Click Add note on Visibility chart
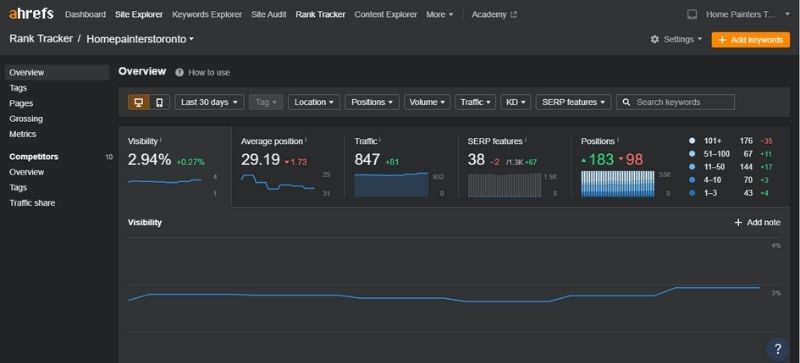 point(757,223)
